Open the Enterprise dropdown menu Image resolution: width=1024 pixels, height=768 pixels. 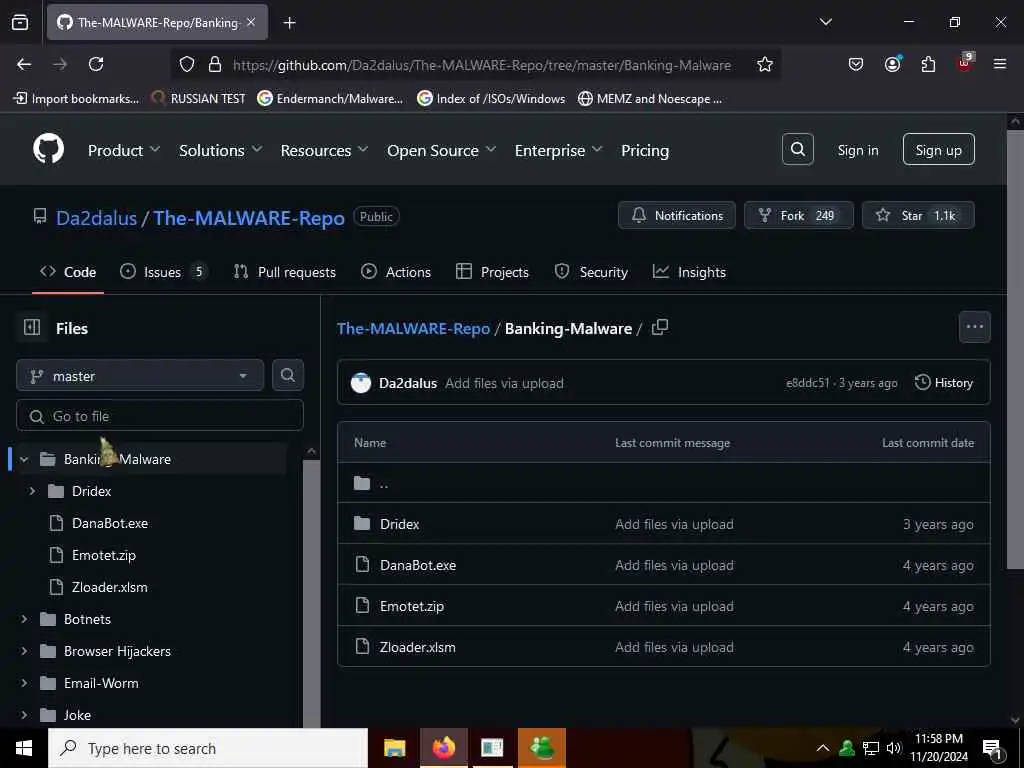558,150
